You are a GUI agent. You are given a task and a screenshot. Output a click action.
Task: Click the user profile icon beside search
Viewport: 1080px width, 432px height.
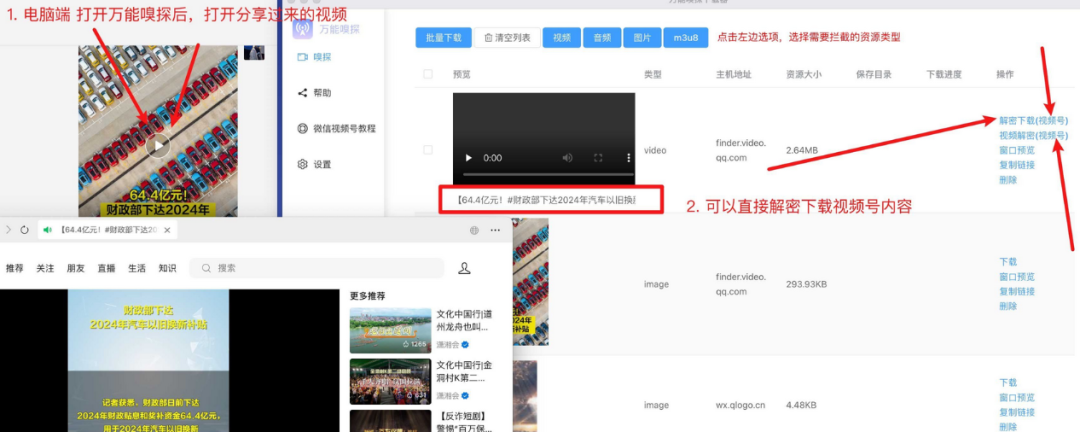click(x=464, y=268)
